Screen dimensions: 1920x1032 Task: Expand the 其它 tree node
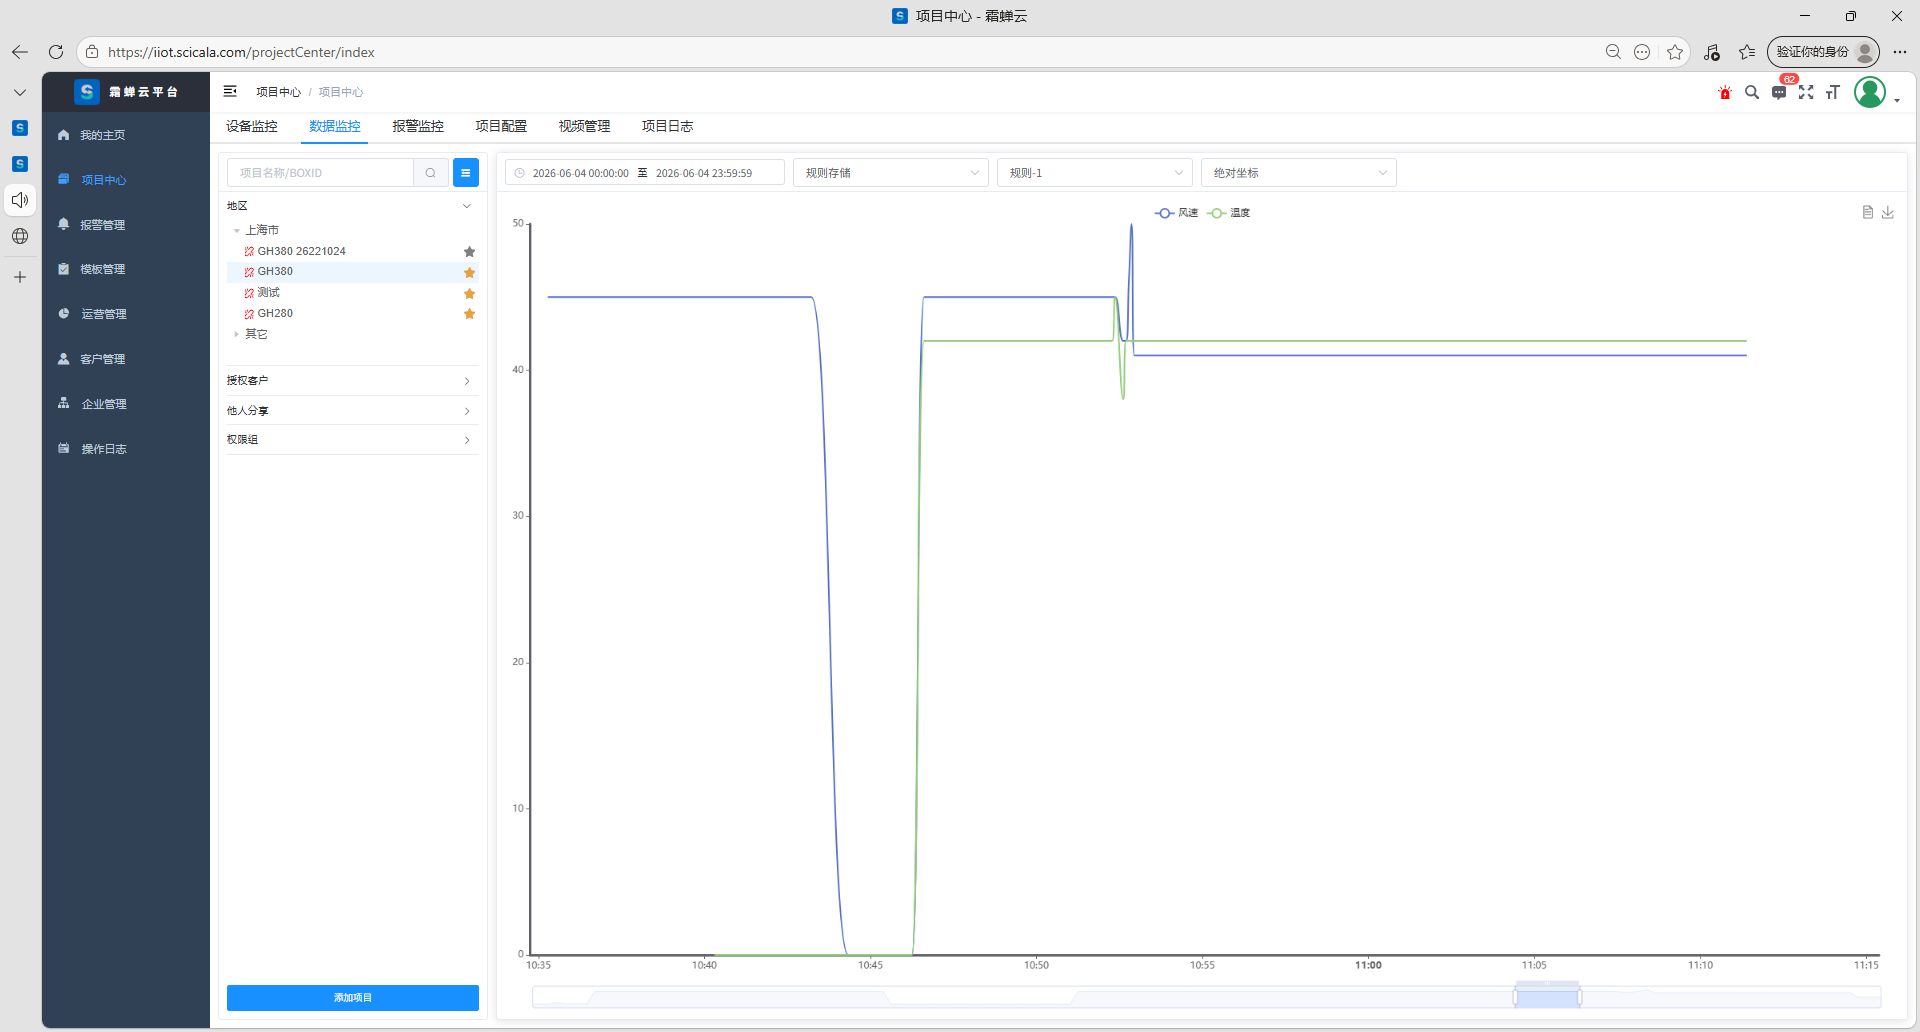(x=237, y=334)
